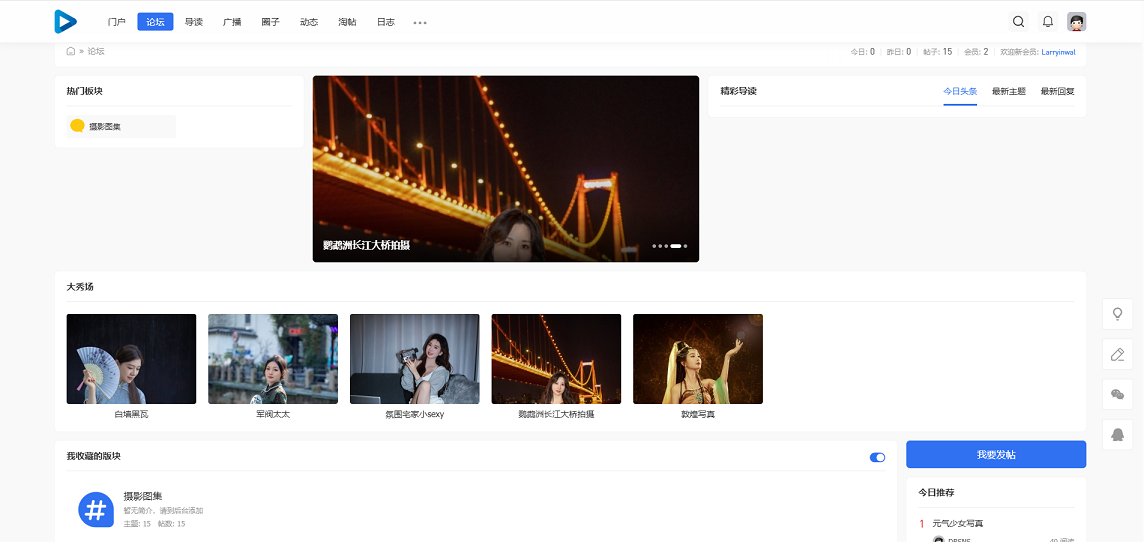Click the carousel pagination dots
The image size is (1144, 542).
pos(670,245)
